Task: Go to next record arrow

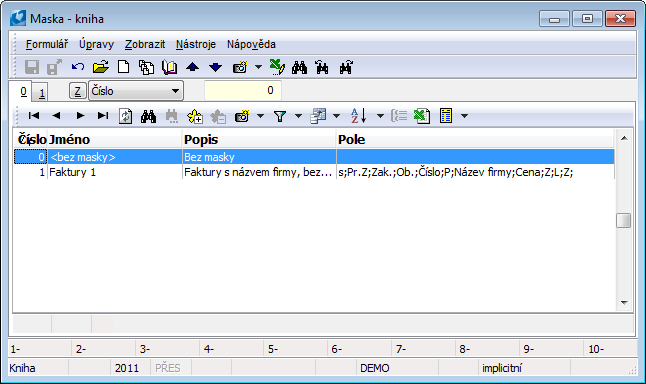Action: pyautogui.click(x=80, y=116)
